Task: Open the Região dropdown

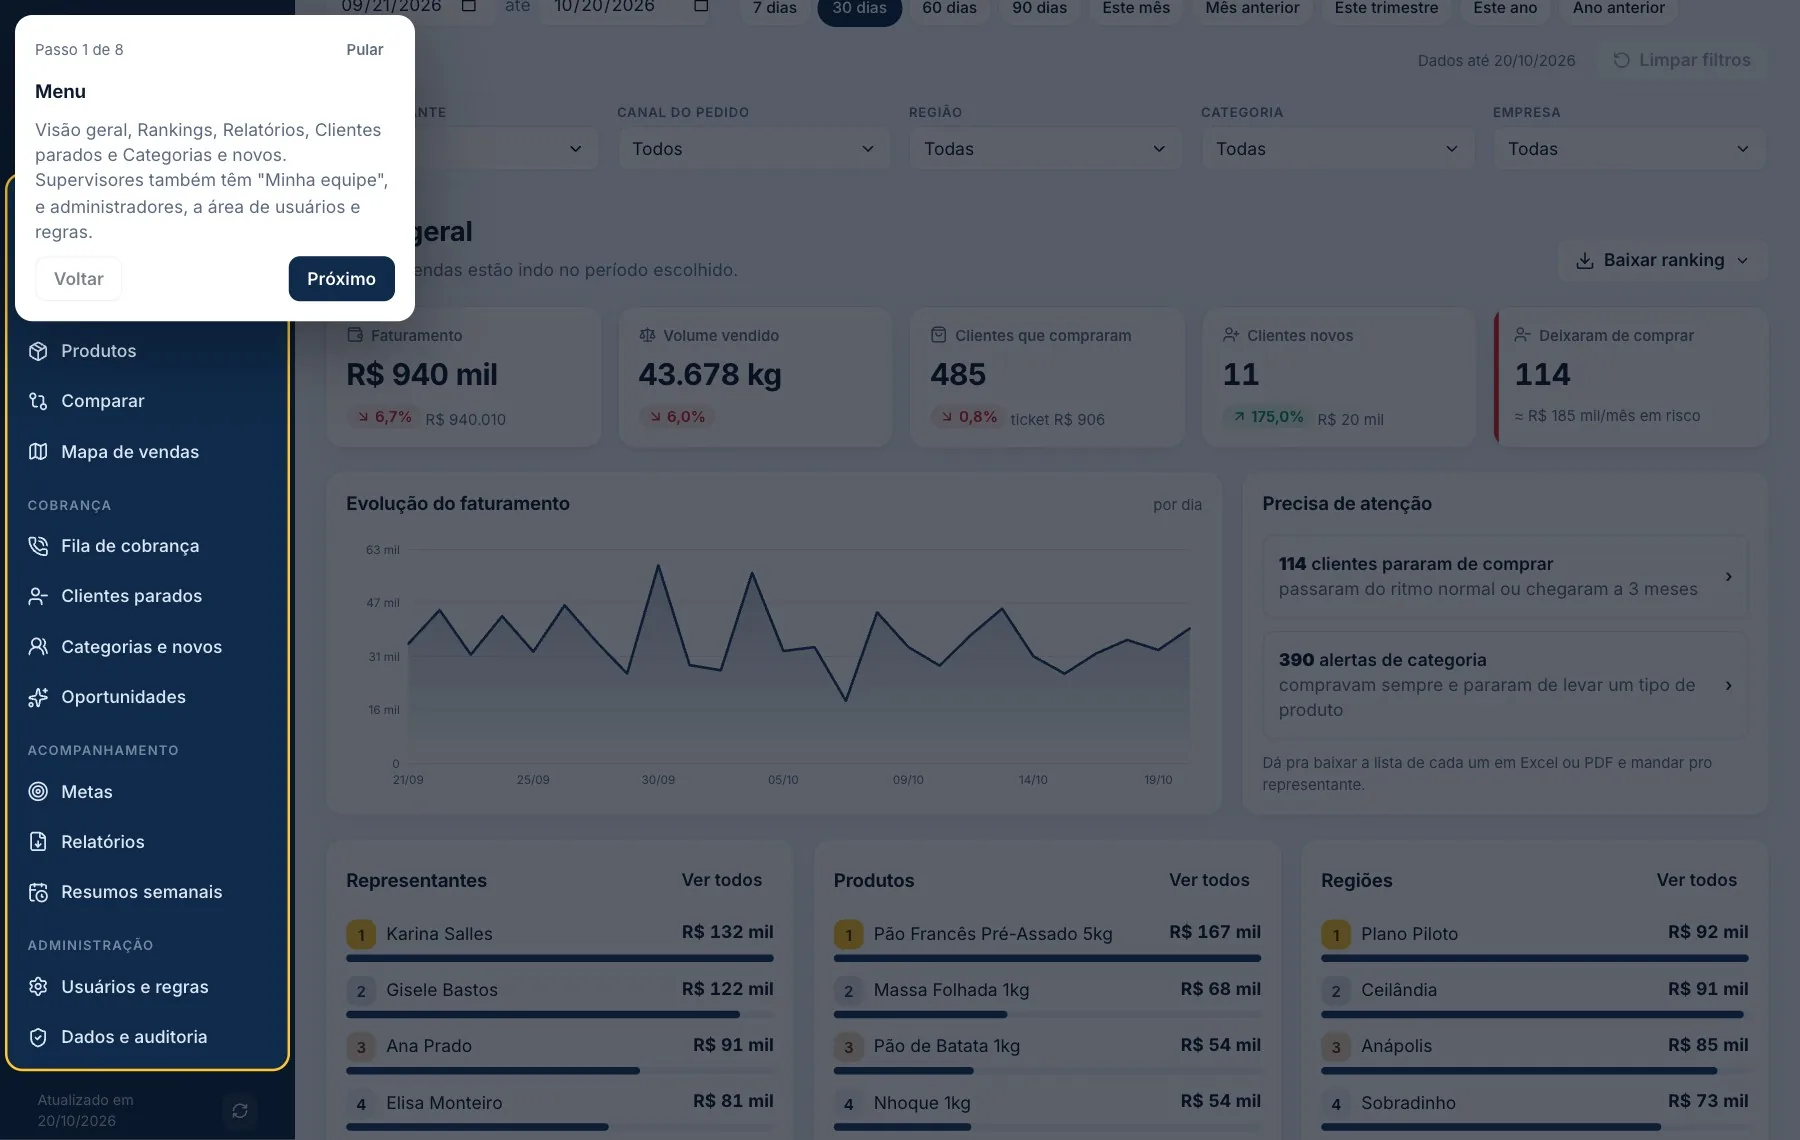Action: point(1045,149)
